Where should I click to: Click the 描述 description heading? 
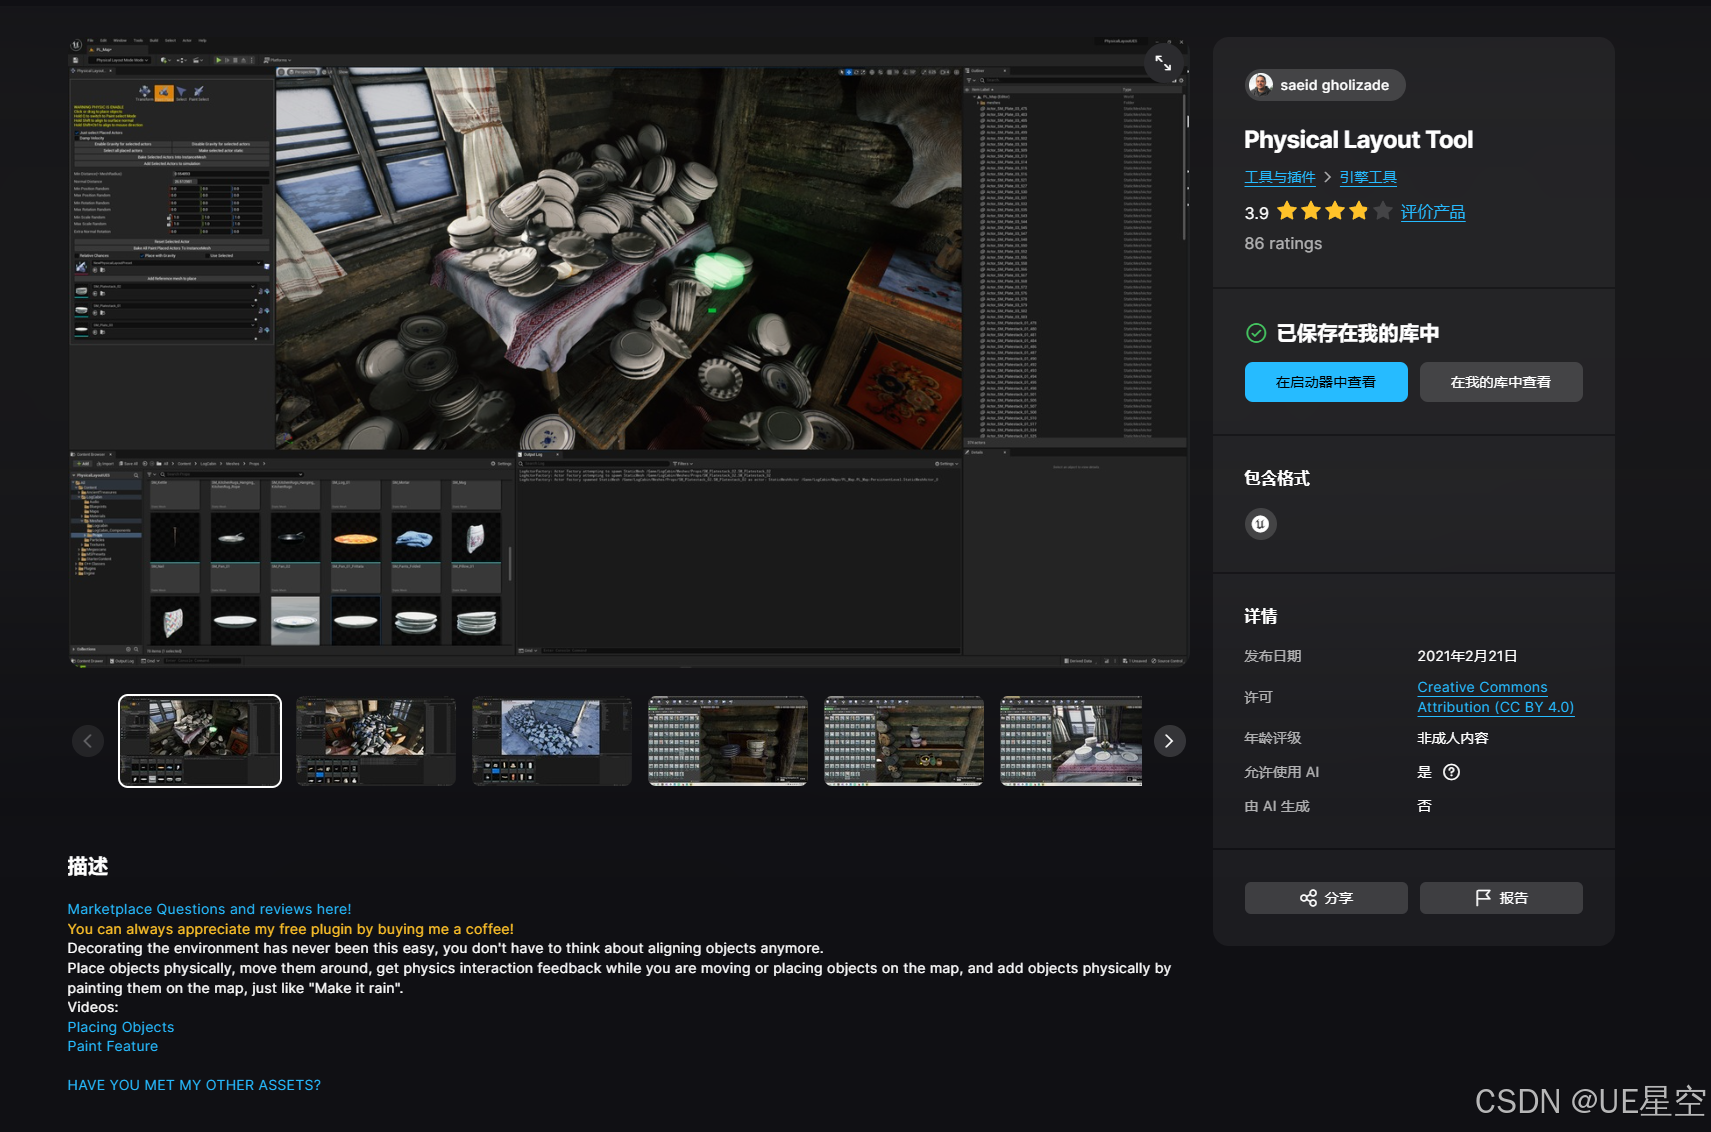pyautogui.click(x=88, y=866)
